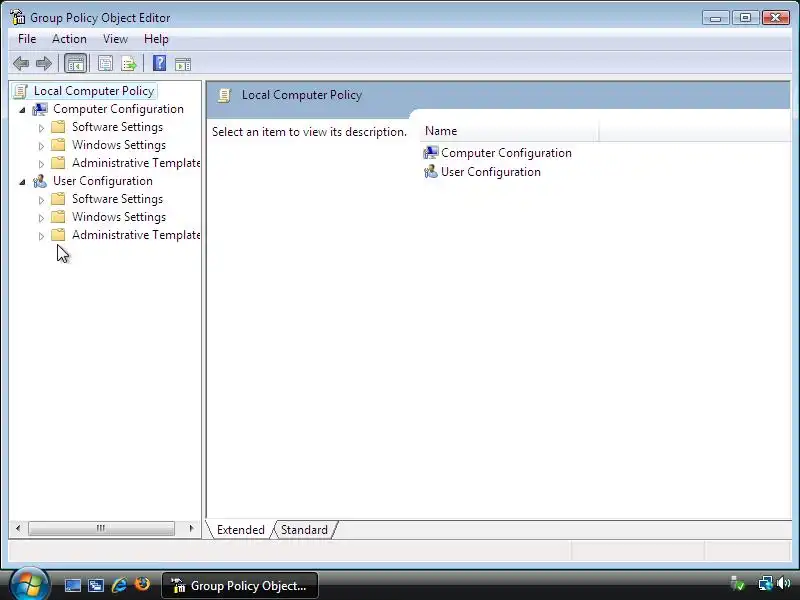800x600 pixels.
Task: Click the Export List toolbar icon
Action: 129,64
